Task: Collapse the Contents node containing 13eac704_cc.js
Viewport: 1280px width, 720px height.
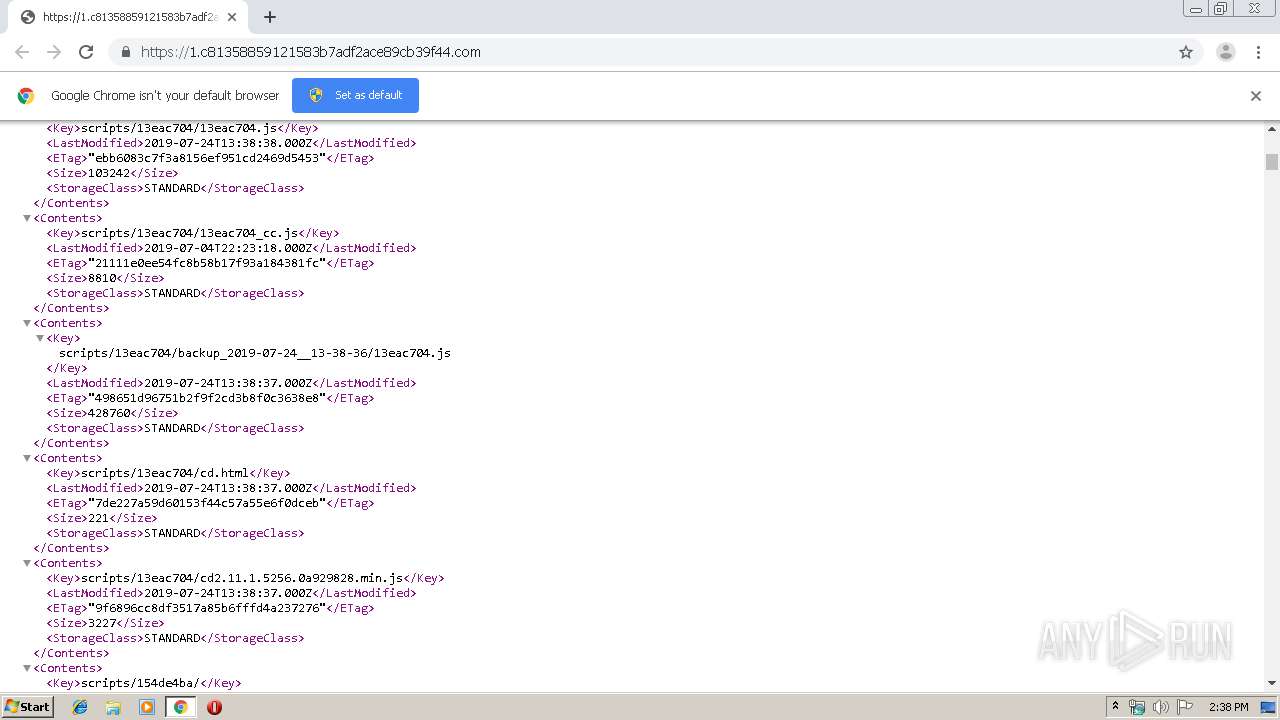Action: coord(27,218)
